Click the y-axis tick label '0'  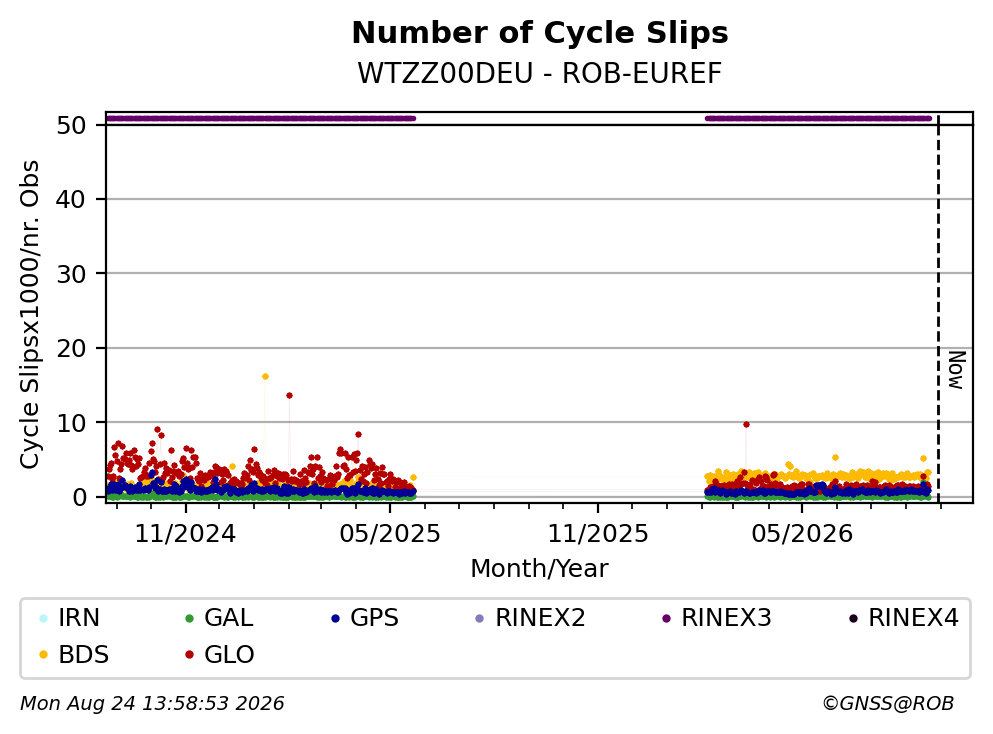tap(79, 497)
